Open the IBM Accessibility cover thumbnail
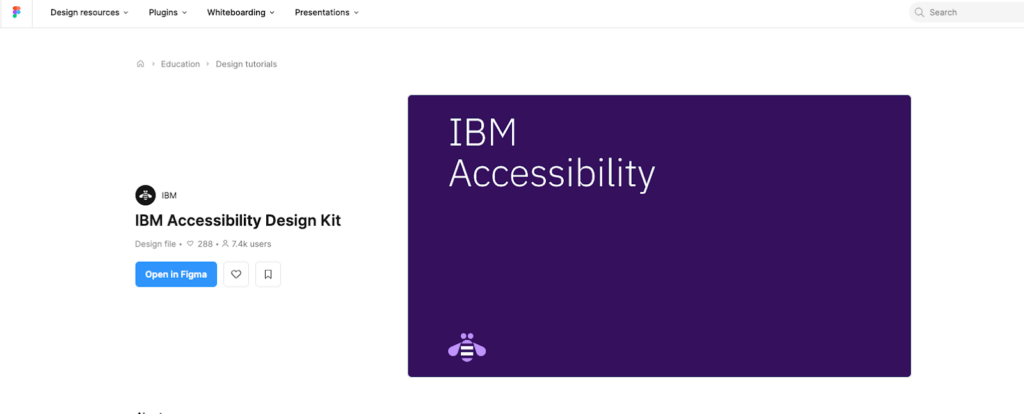 [x=659, y=236]
